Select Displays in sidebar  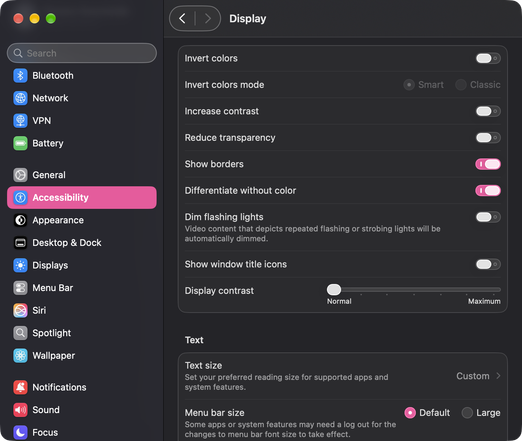click(x=82, y=265)
